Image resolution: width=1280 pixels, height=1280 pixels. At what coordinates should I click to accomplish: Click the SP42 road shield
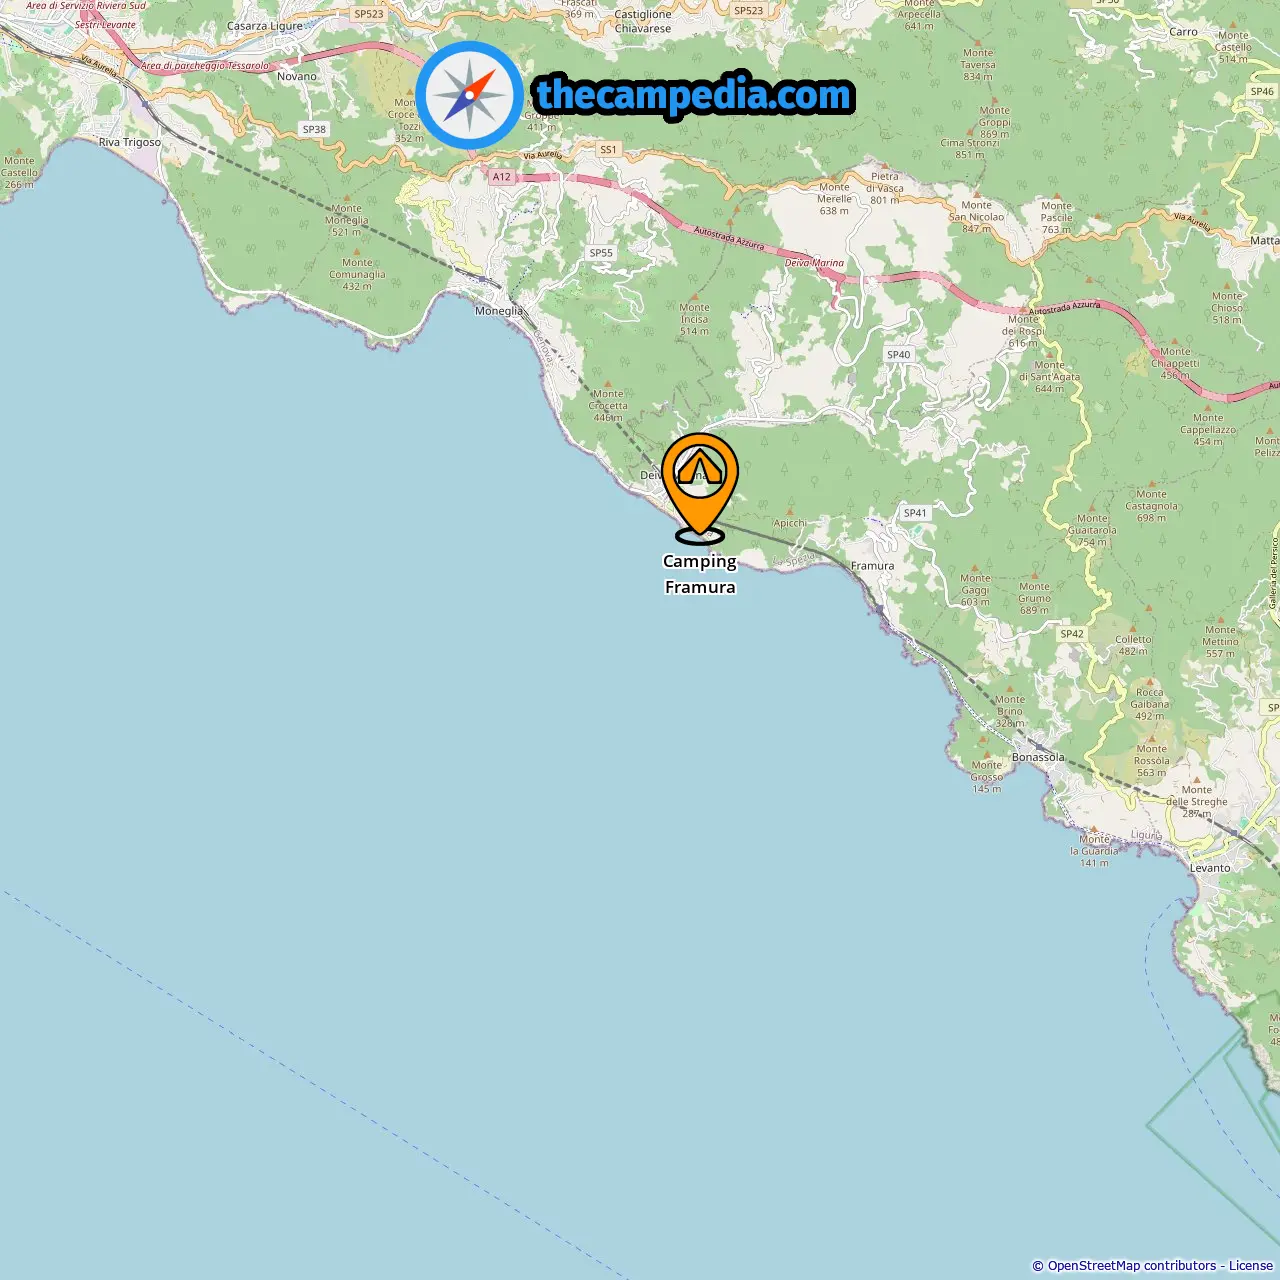tap(1072, 634)
